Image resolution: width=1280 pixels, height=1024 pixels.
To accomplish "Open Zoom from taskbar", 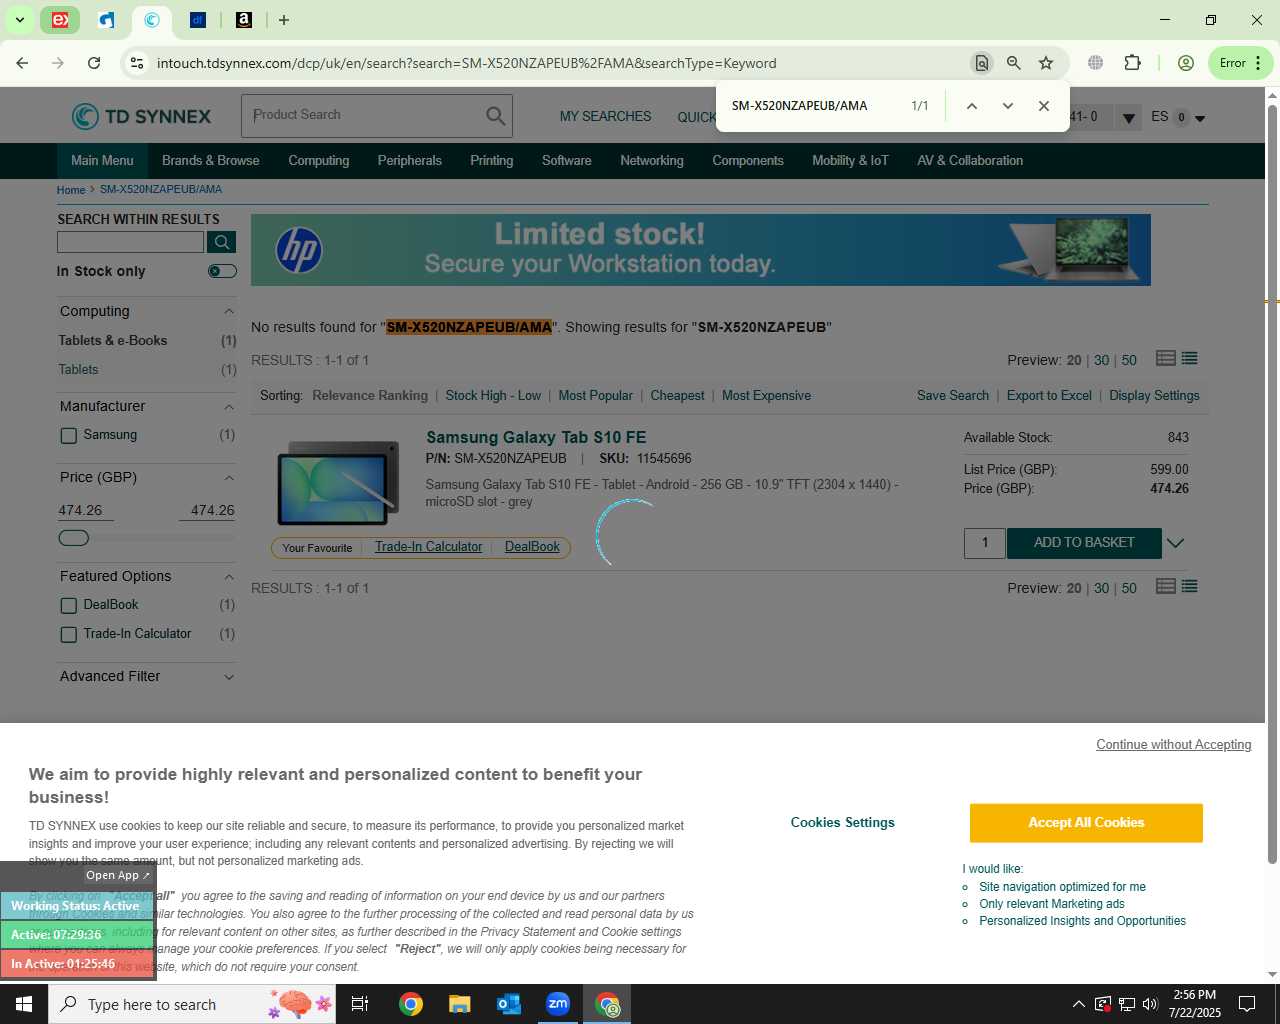I will point(558,1004).
